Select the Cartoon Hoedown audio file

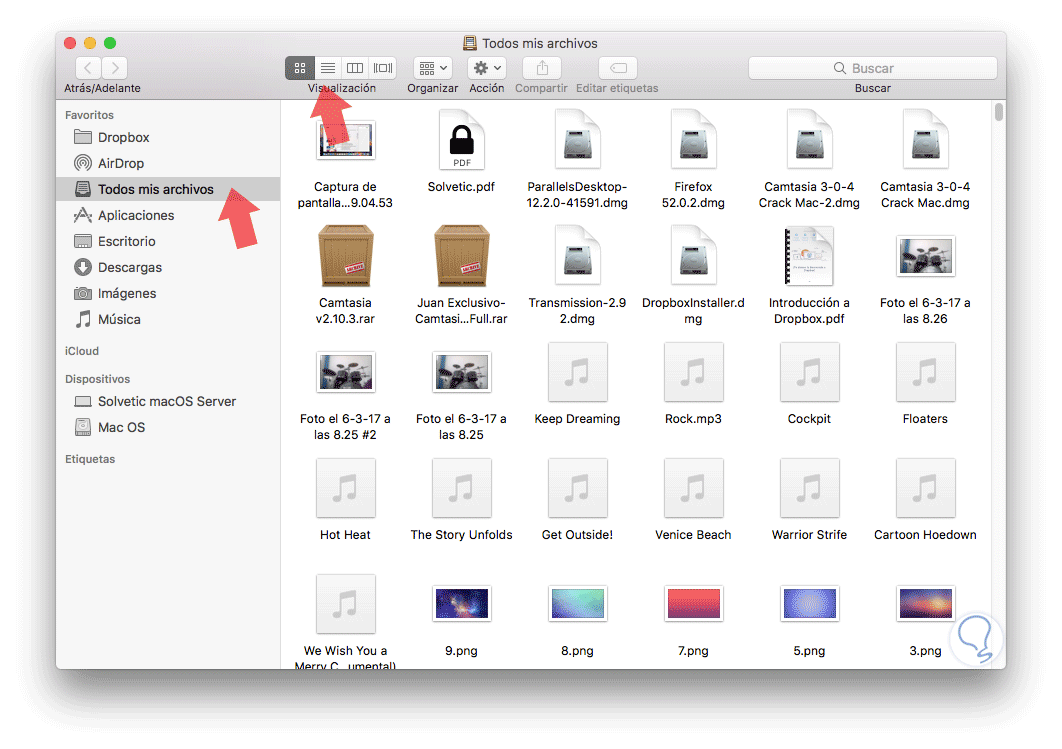(x=925, y=488)
